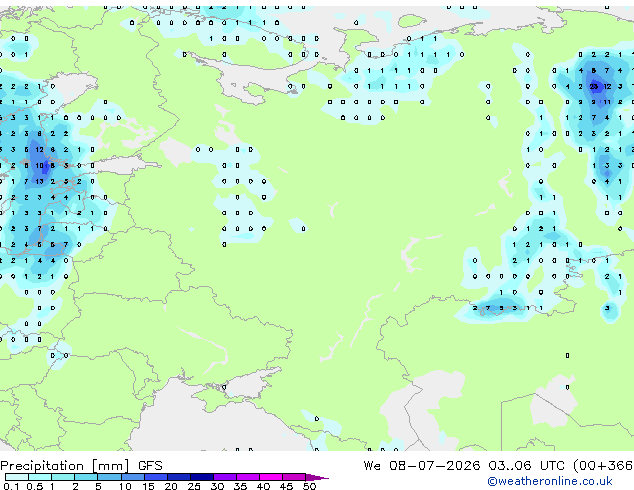Select the 5–10 mm legend color
Image resolution: width=634 pixels, height=490 pixels.
point(109,477)
